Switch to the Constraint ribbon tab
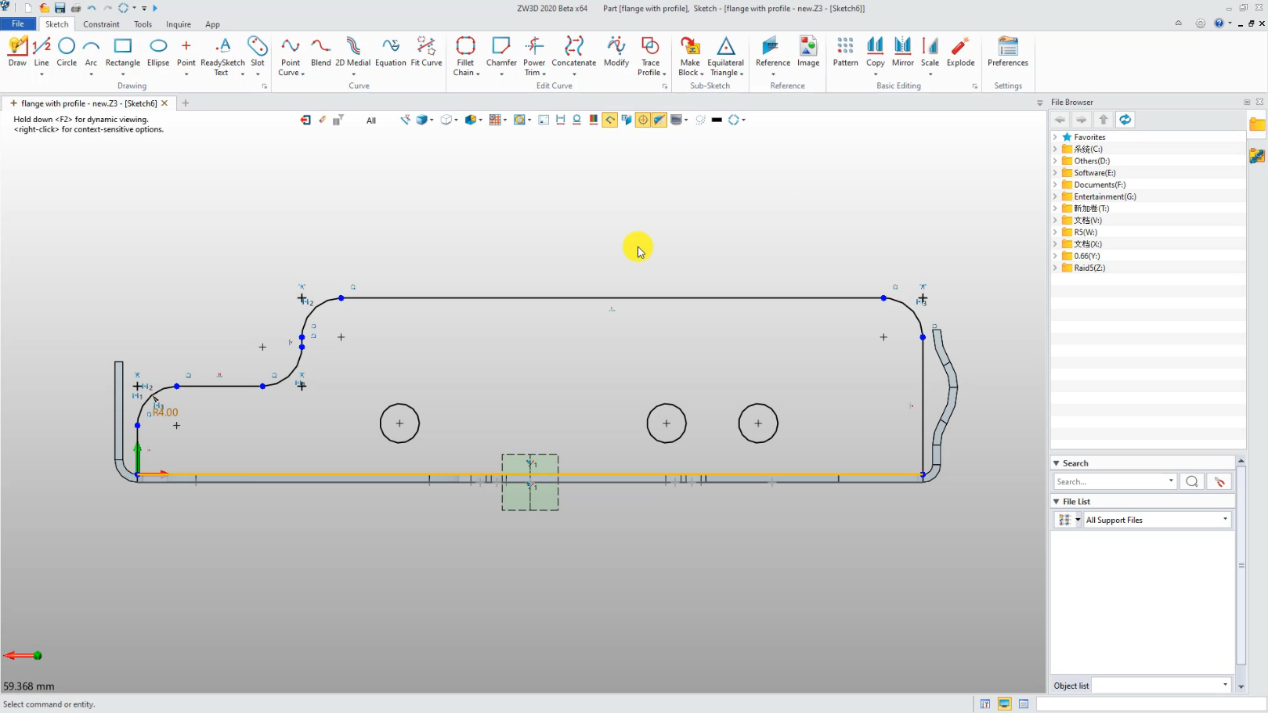 click(x=101, y=24)
